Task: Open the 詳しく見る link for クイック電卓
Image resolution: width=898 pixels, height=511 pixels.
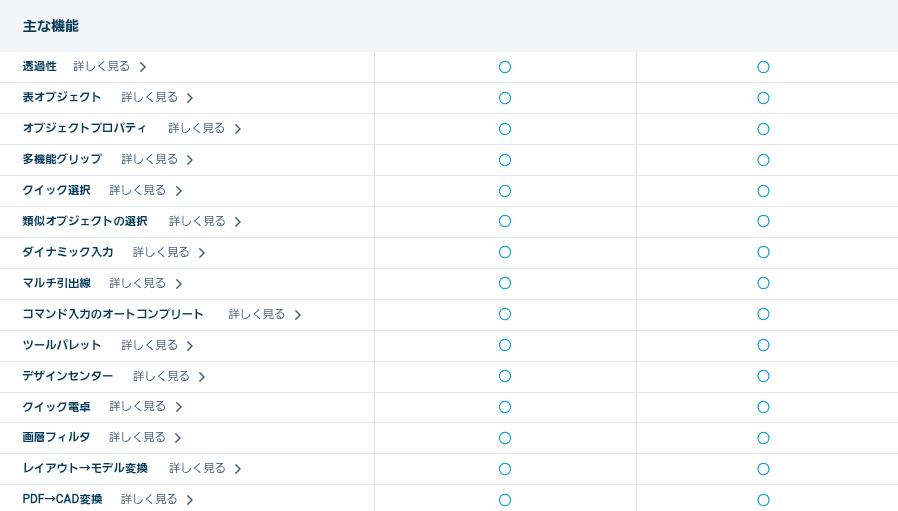Action: [137, 406]
